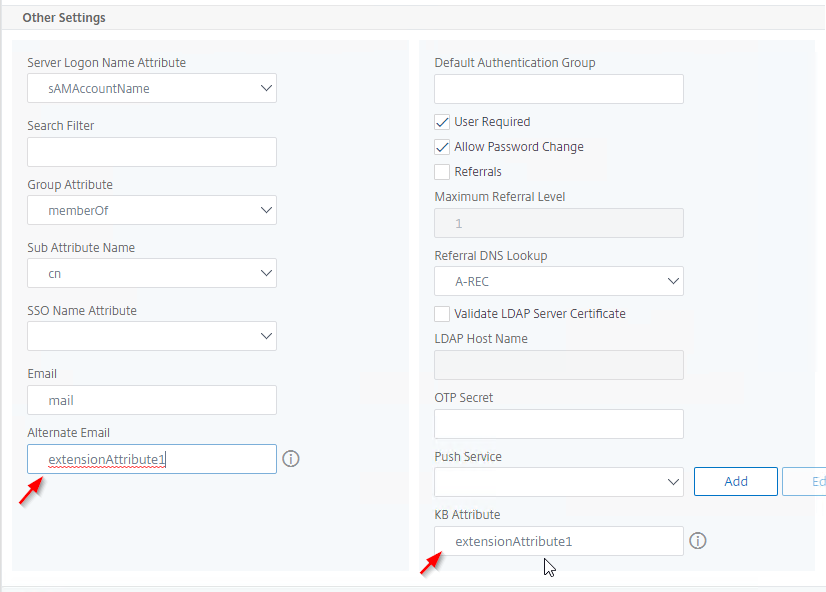Viewport: 826px width, 592px height.
Task: Click info icon beside Alternate Email field
Action: pos(291,459)
